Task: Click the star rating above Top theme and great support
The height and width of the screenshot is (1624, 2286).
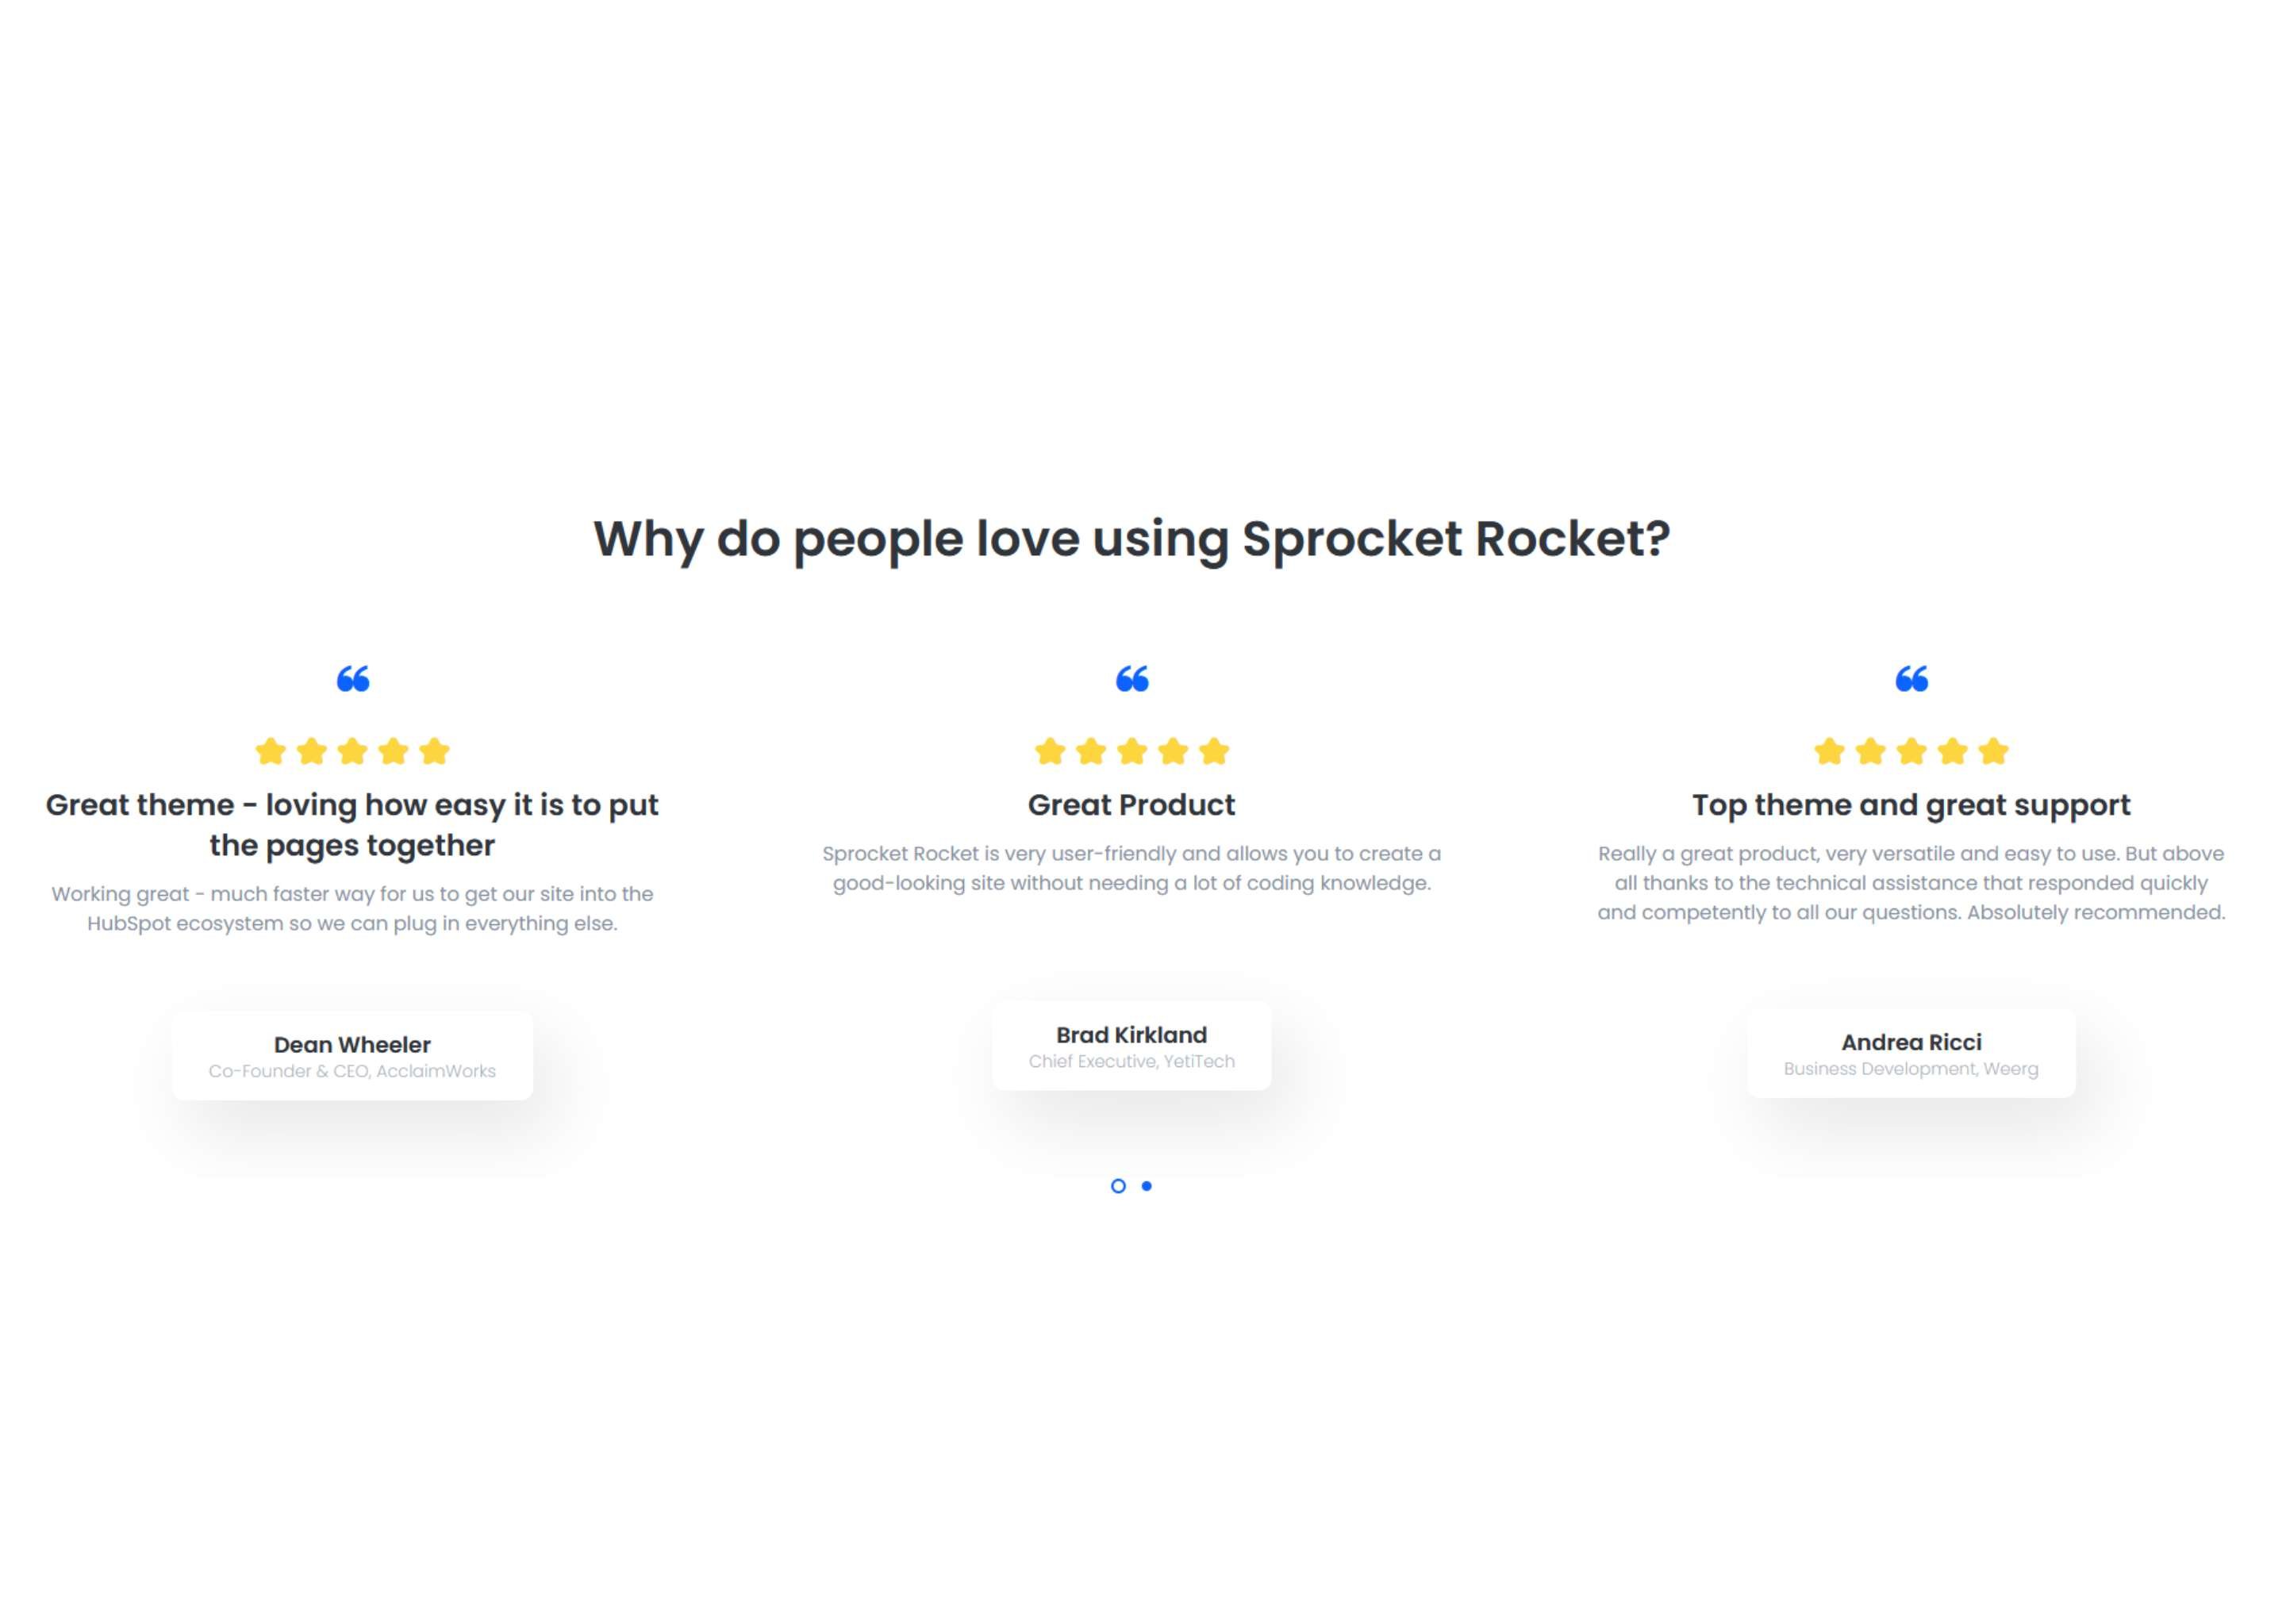Action: tap(1911, 751)
